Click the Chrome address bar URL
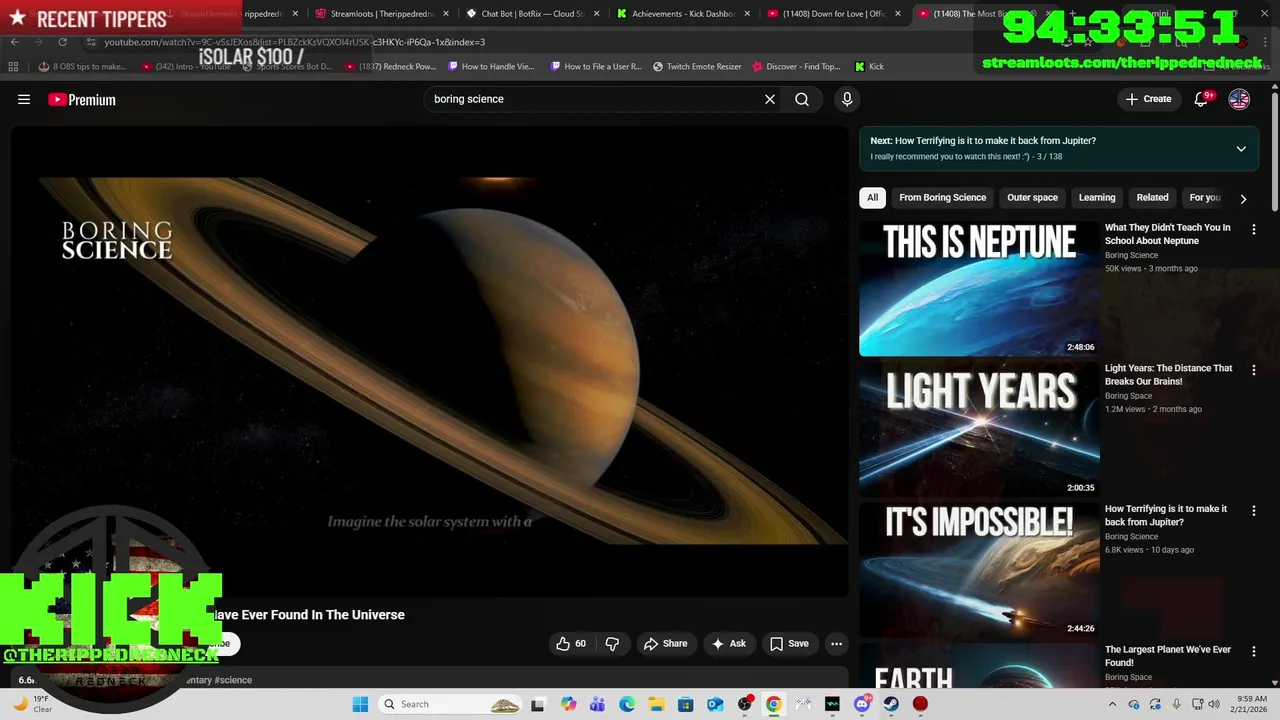The image size is (1280, 720). pyautogui.click(x=294, y=42)
